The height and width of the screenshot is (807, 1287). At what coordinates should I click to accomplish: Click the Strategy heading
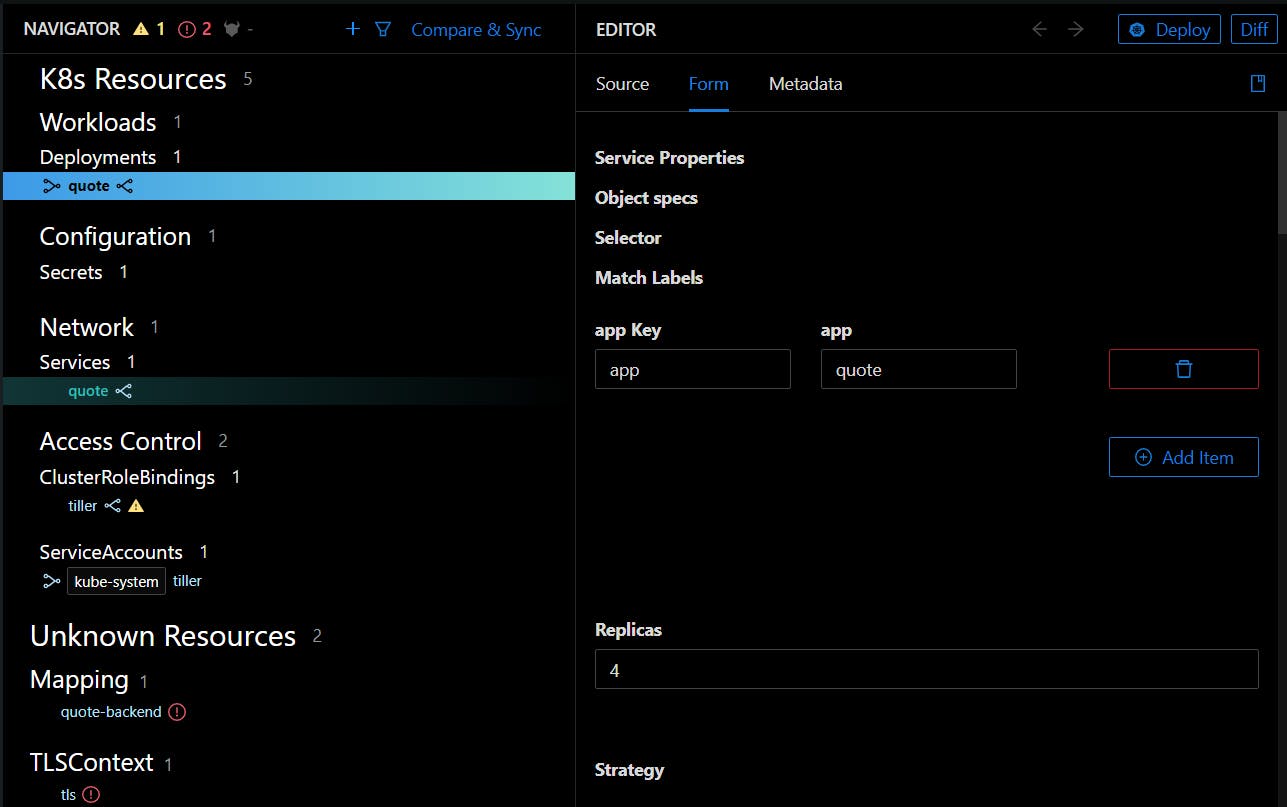click(629, 770)
